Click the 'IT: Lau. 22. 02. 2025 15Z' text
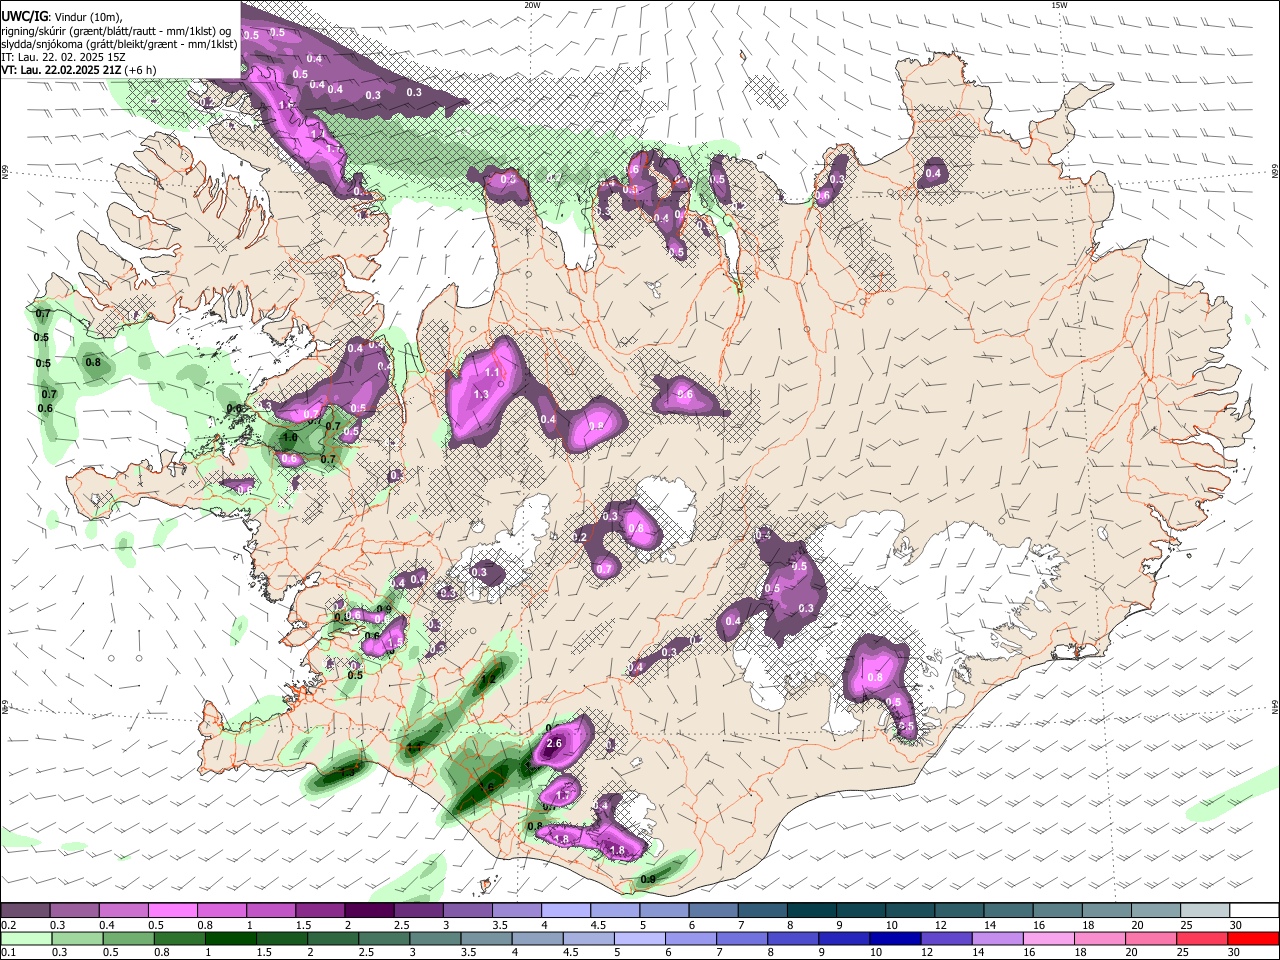Viewport: 1280px width, 960px height. 63,58
